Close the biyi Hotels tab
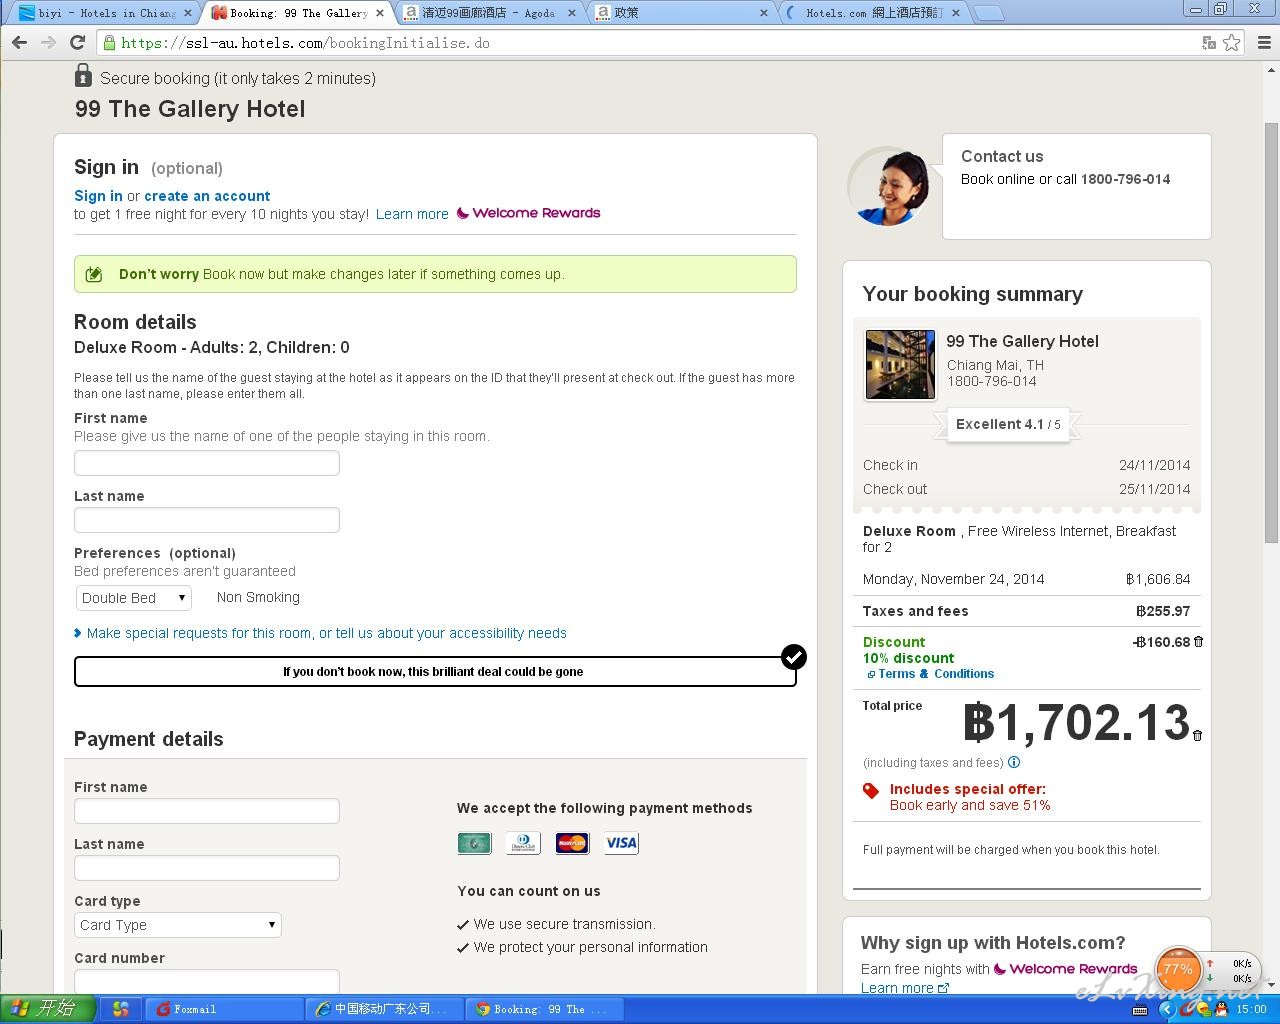The width and height of the screenshot is (1280, 1024). click(187, 13)
